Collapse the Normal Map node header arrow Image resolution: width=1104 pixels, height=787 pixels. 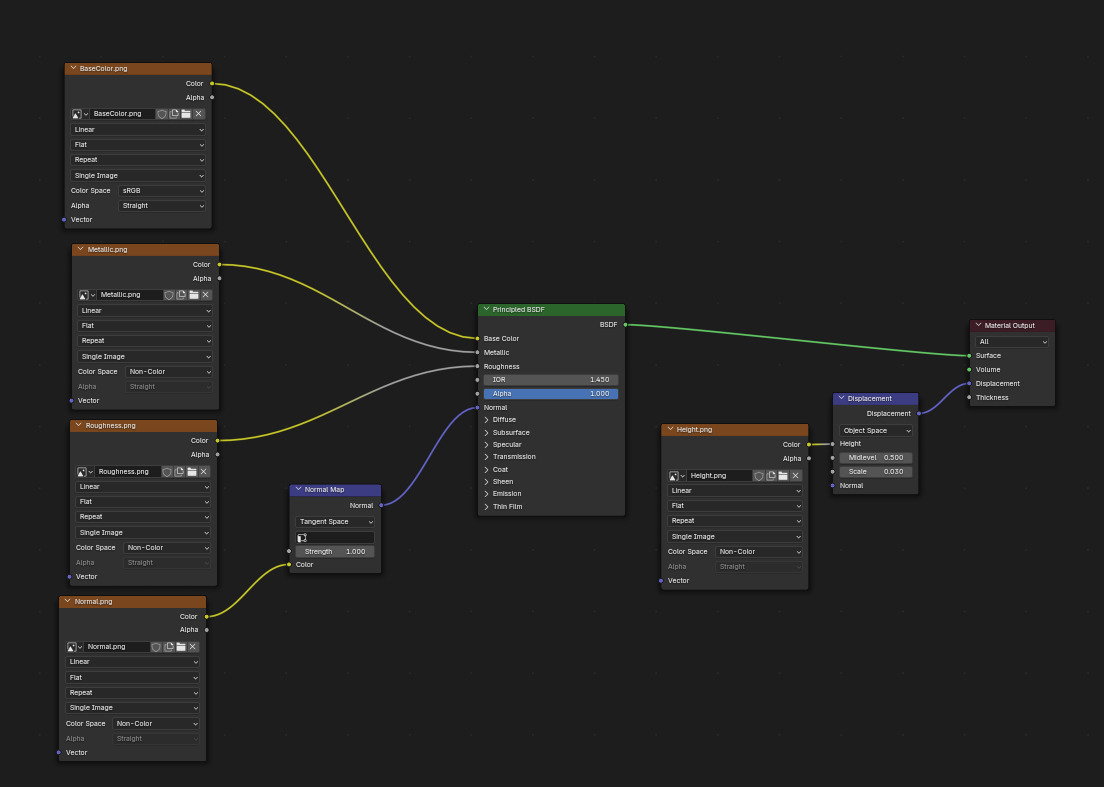tap(299, 489)
